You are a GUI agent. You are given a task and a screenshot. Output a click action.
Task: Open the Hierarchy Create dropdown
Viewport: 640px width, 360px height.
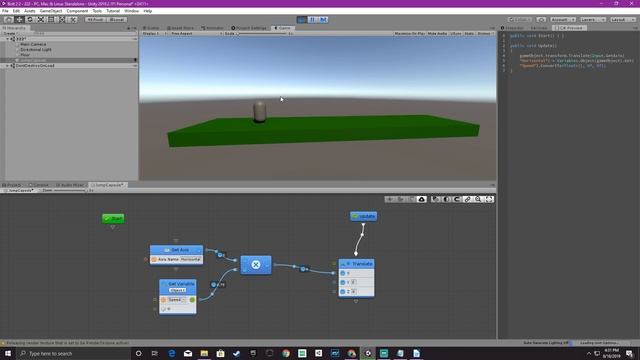[10, 33]
